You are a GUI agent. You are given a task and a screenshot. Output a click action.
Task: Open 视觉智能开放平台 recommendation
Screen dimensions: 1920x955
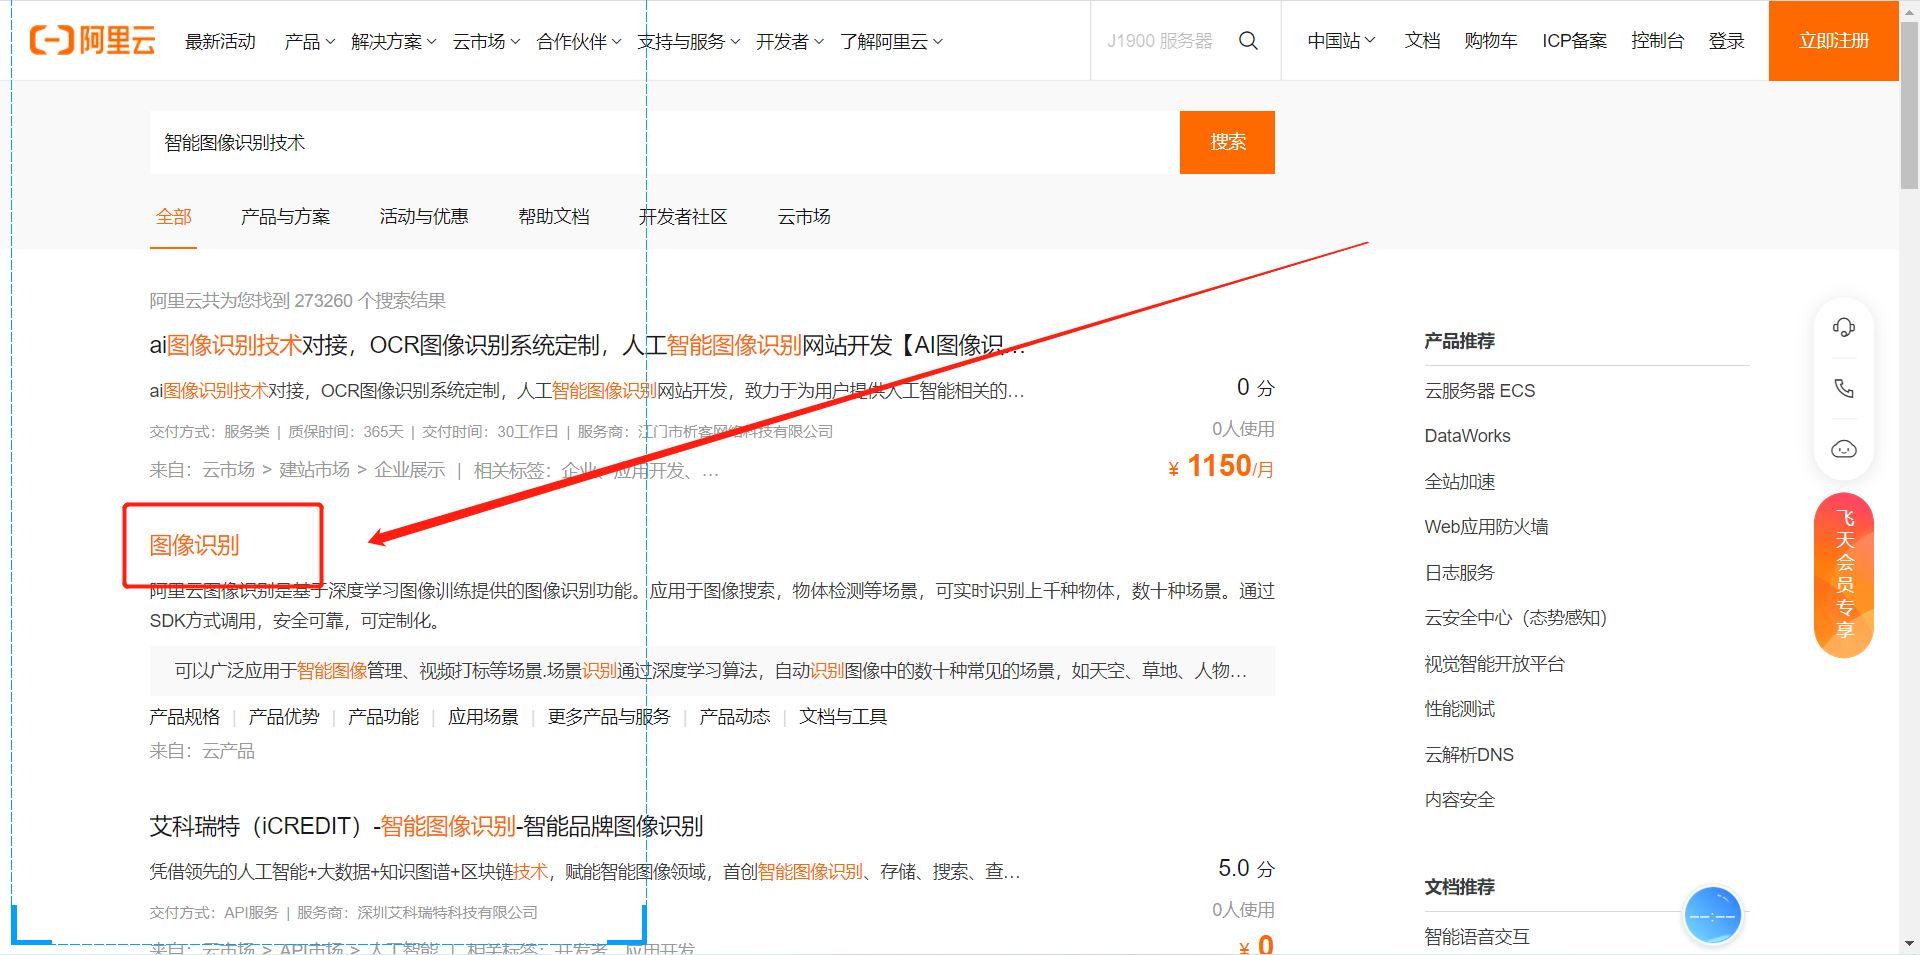coord(1494,664)
